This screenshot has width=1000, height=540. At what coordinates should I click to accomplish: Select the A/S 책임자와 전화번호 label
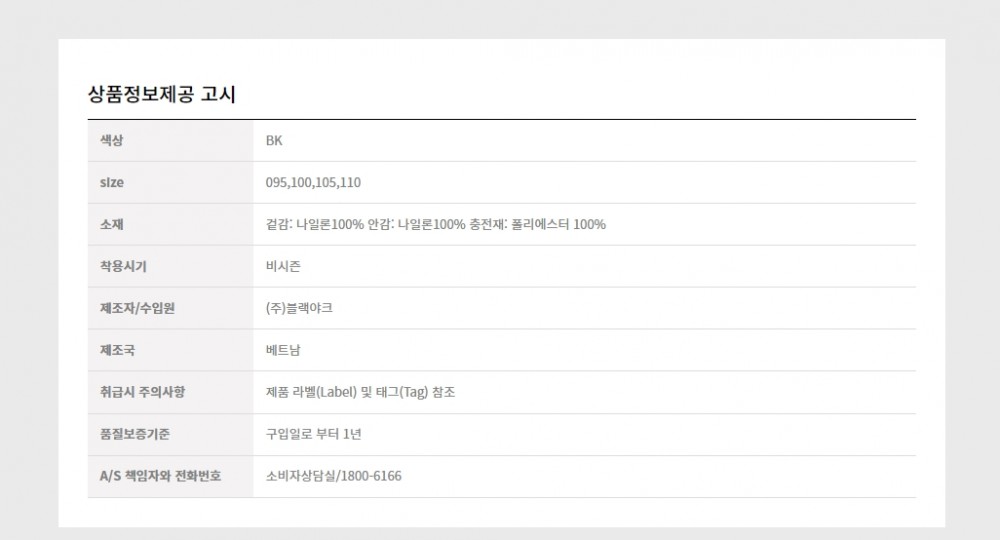click(160, 476)
